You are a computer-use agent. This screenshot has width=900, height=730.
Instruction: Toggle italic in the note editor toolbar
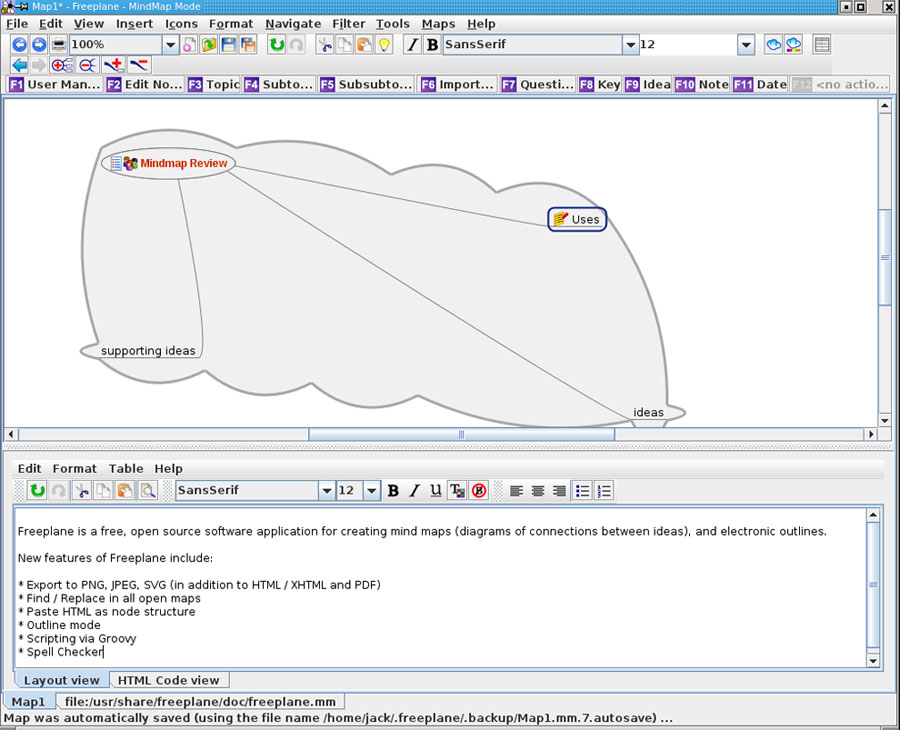click(x=414, y=490)
